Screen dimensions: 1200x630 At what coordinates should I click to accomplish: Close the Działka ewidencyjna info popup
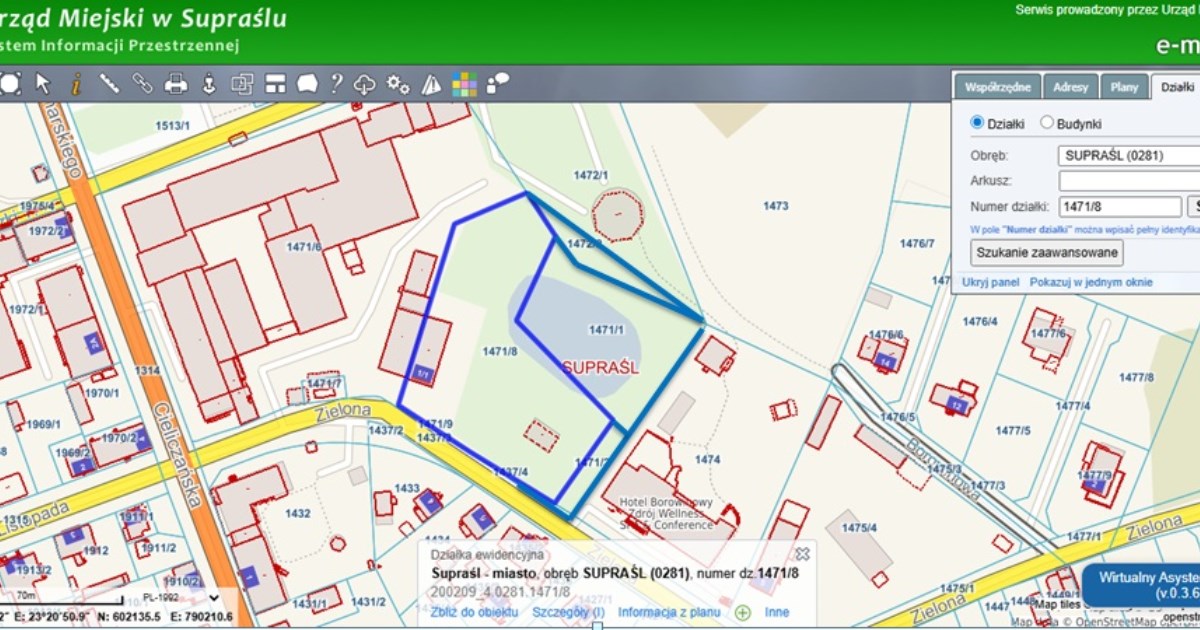coord(801,553)
